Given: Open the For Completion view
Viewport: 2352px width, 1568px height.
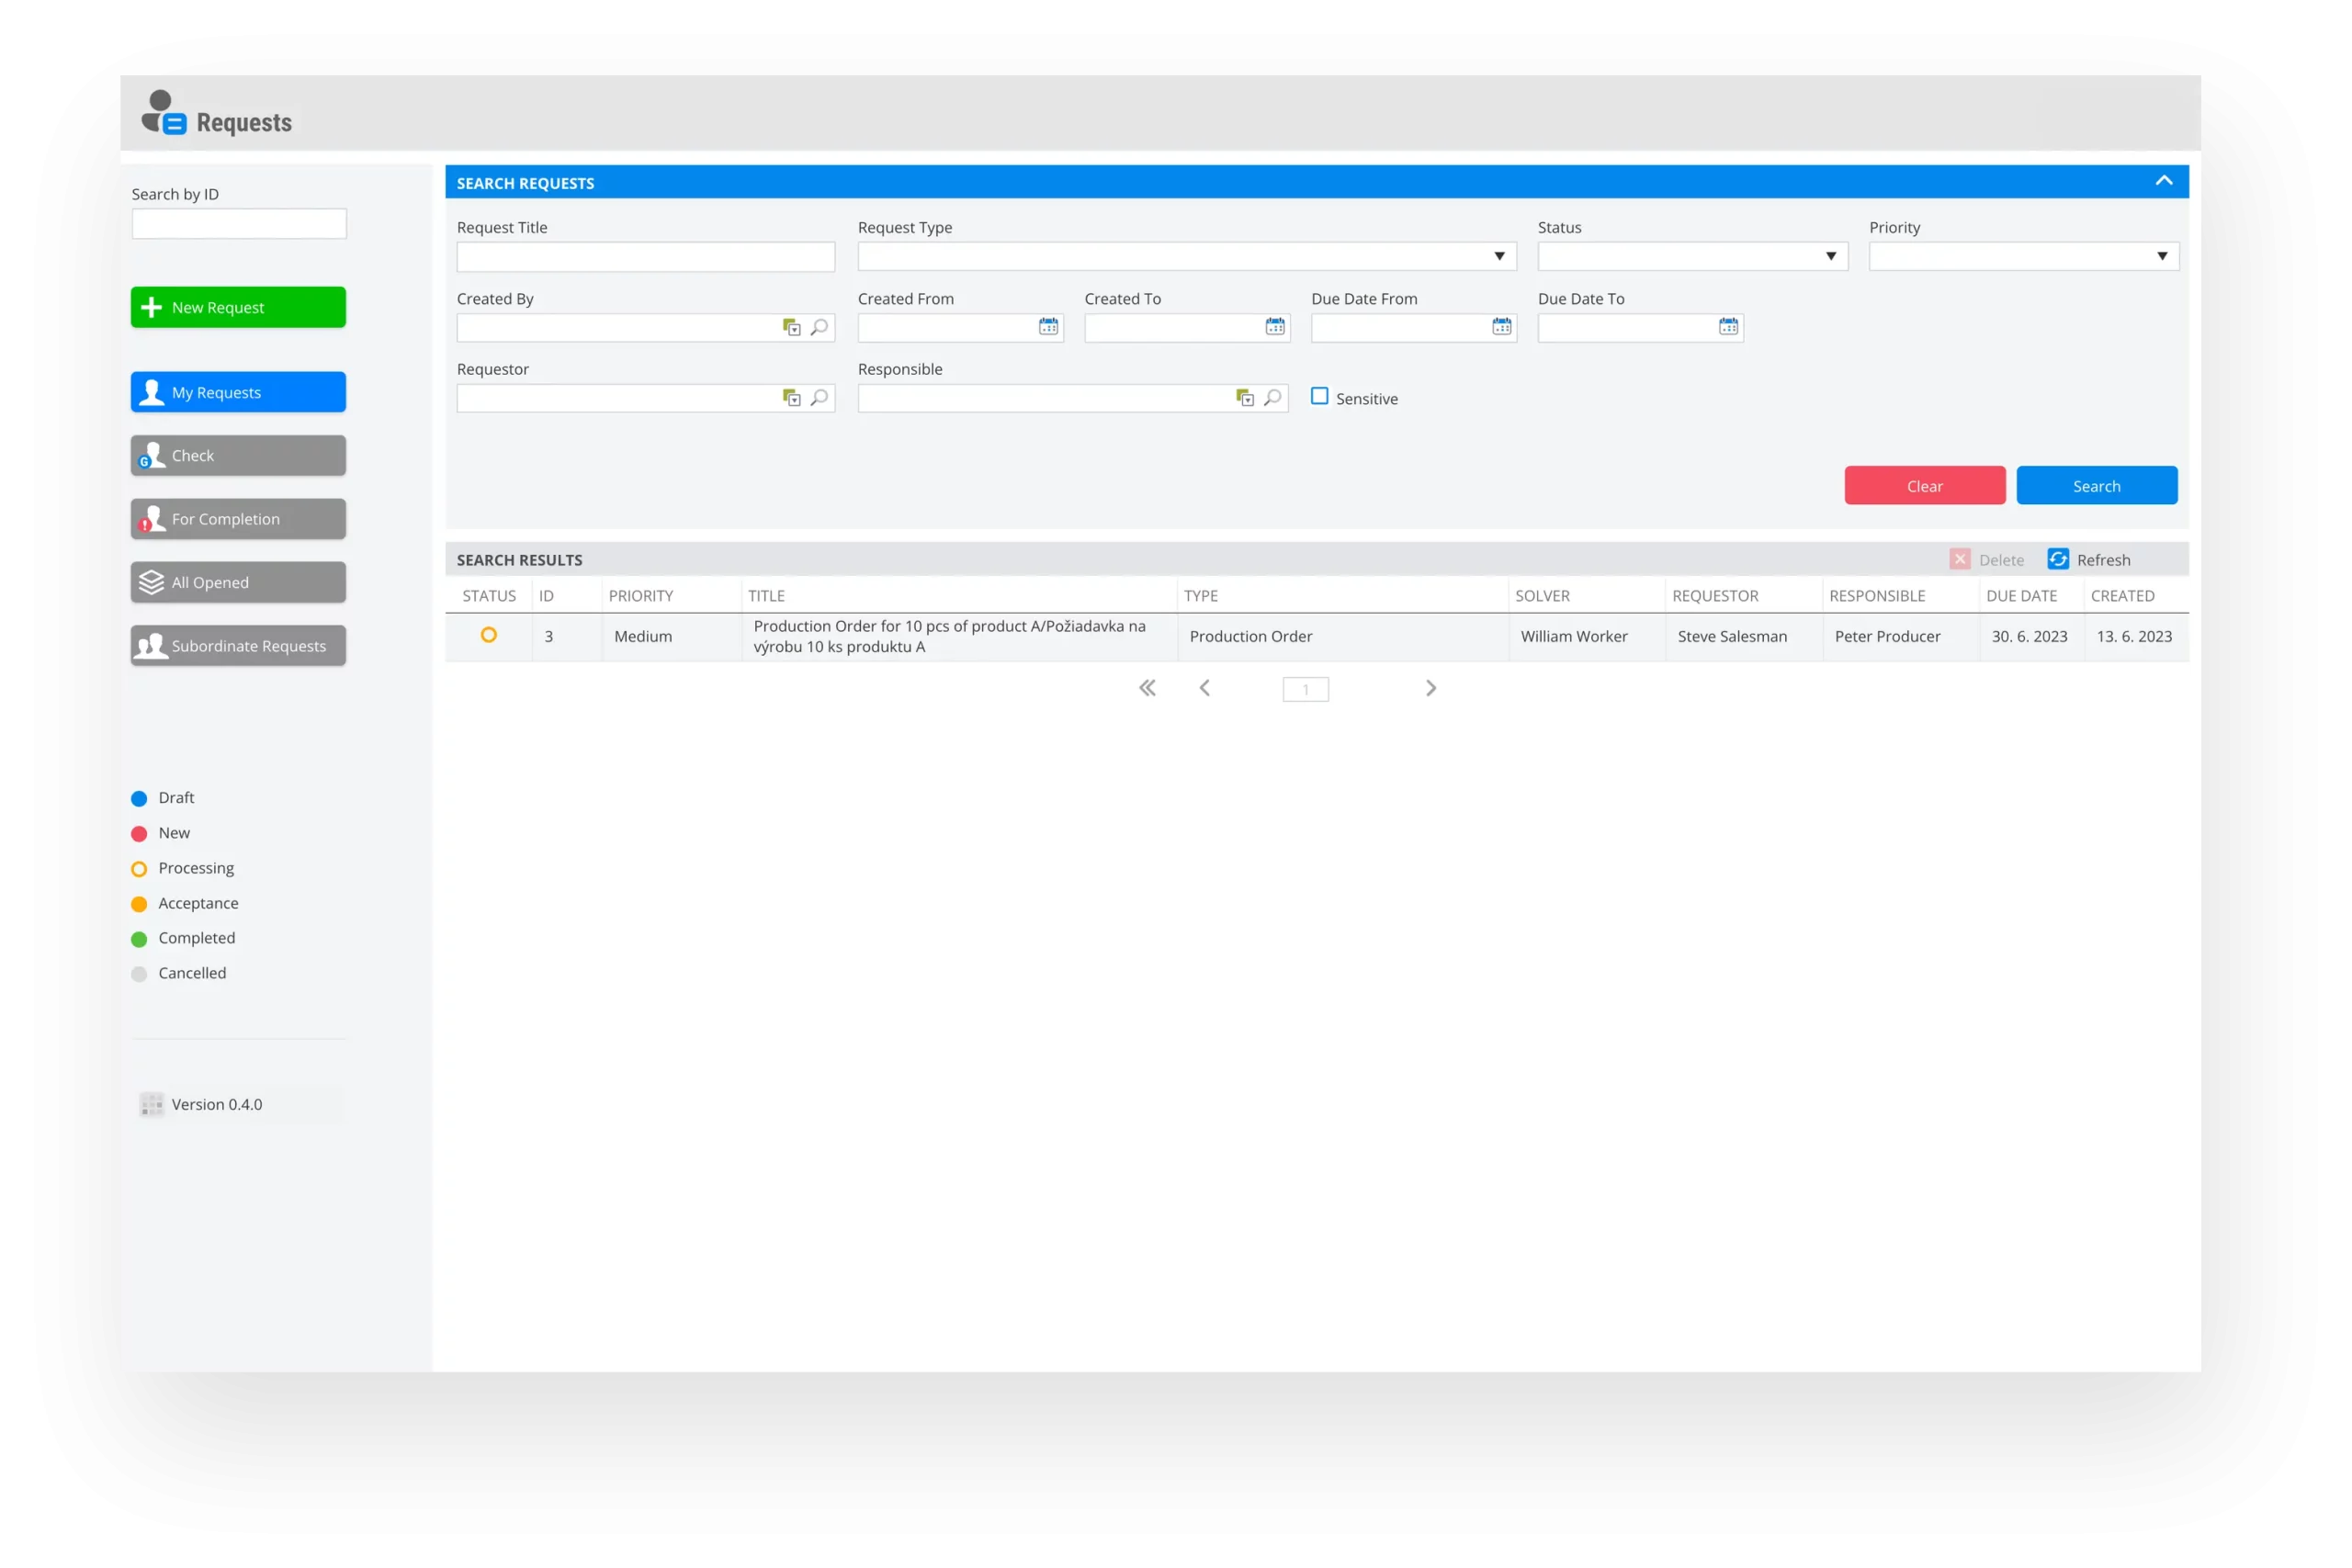Looking at the screenshot, I should (x=238, y=519).
